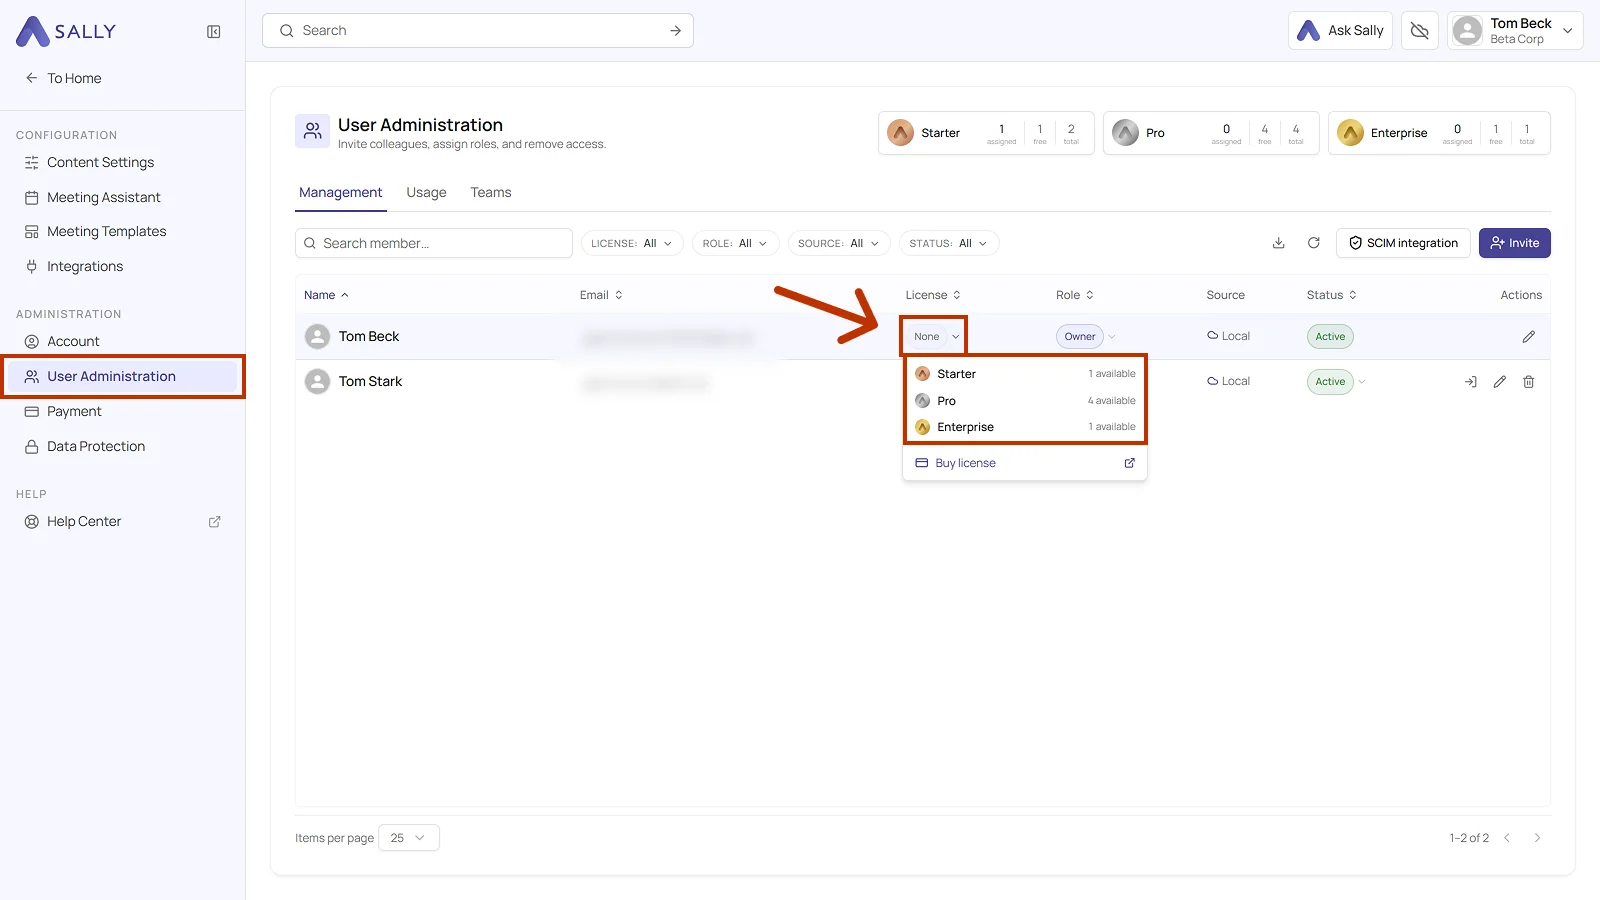
Task: Click the Starter license summary card
Action: 986,133
